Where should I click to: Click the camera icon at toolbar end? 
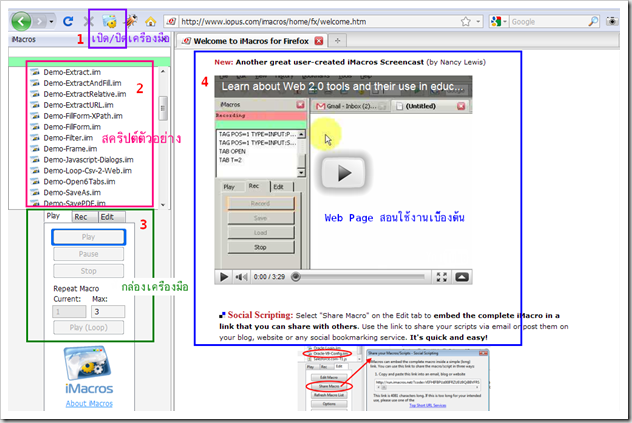click(612, 21)
